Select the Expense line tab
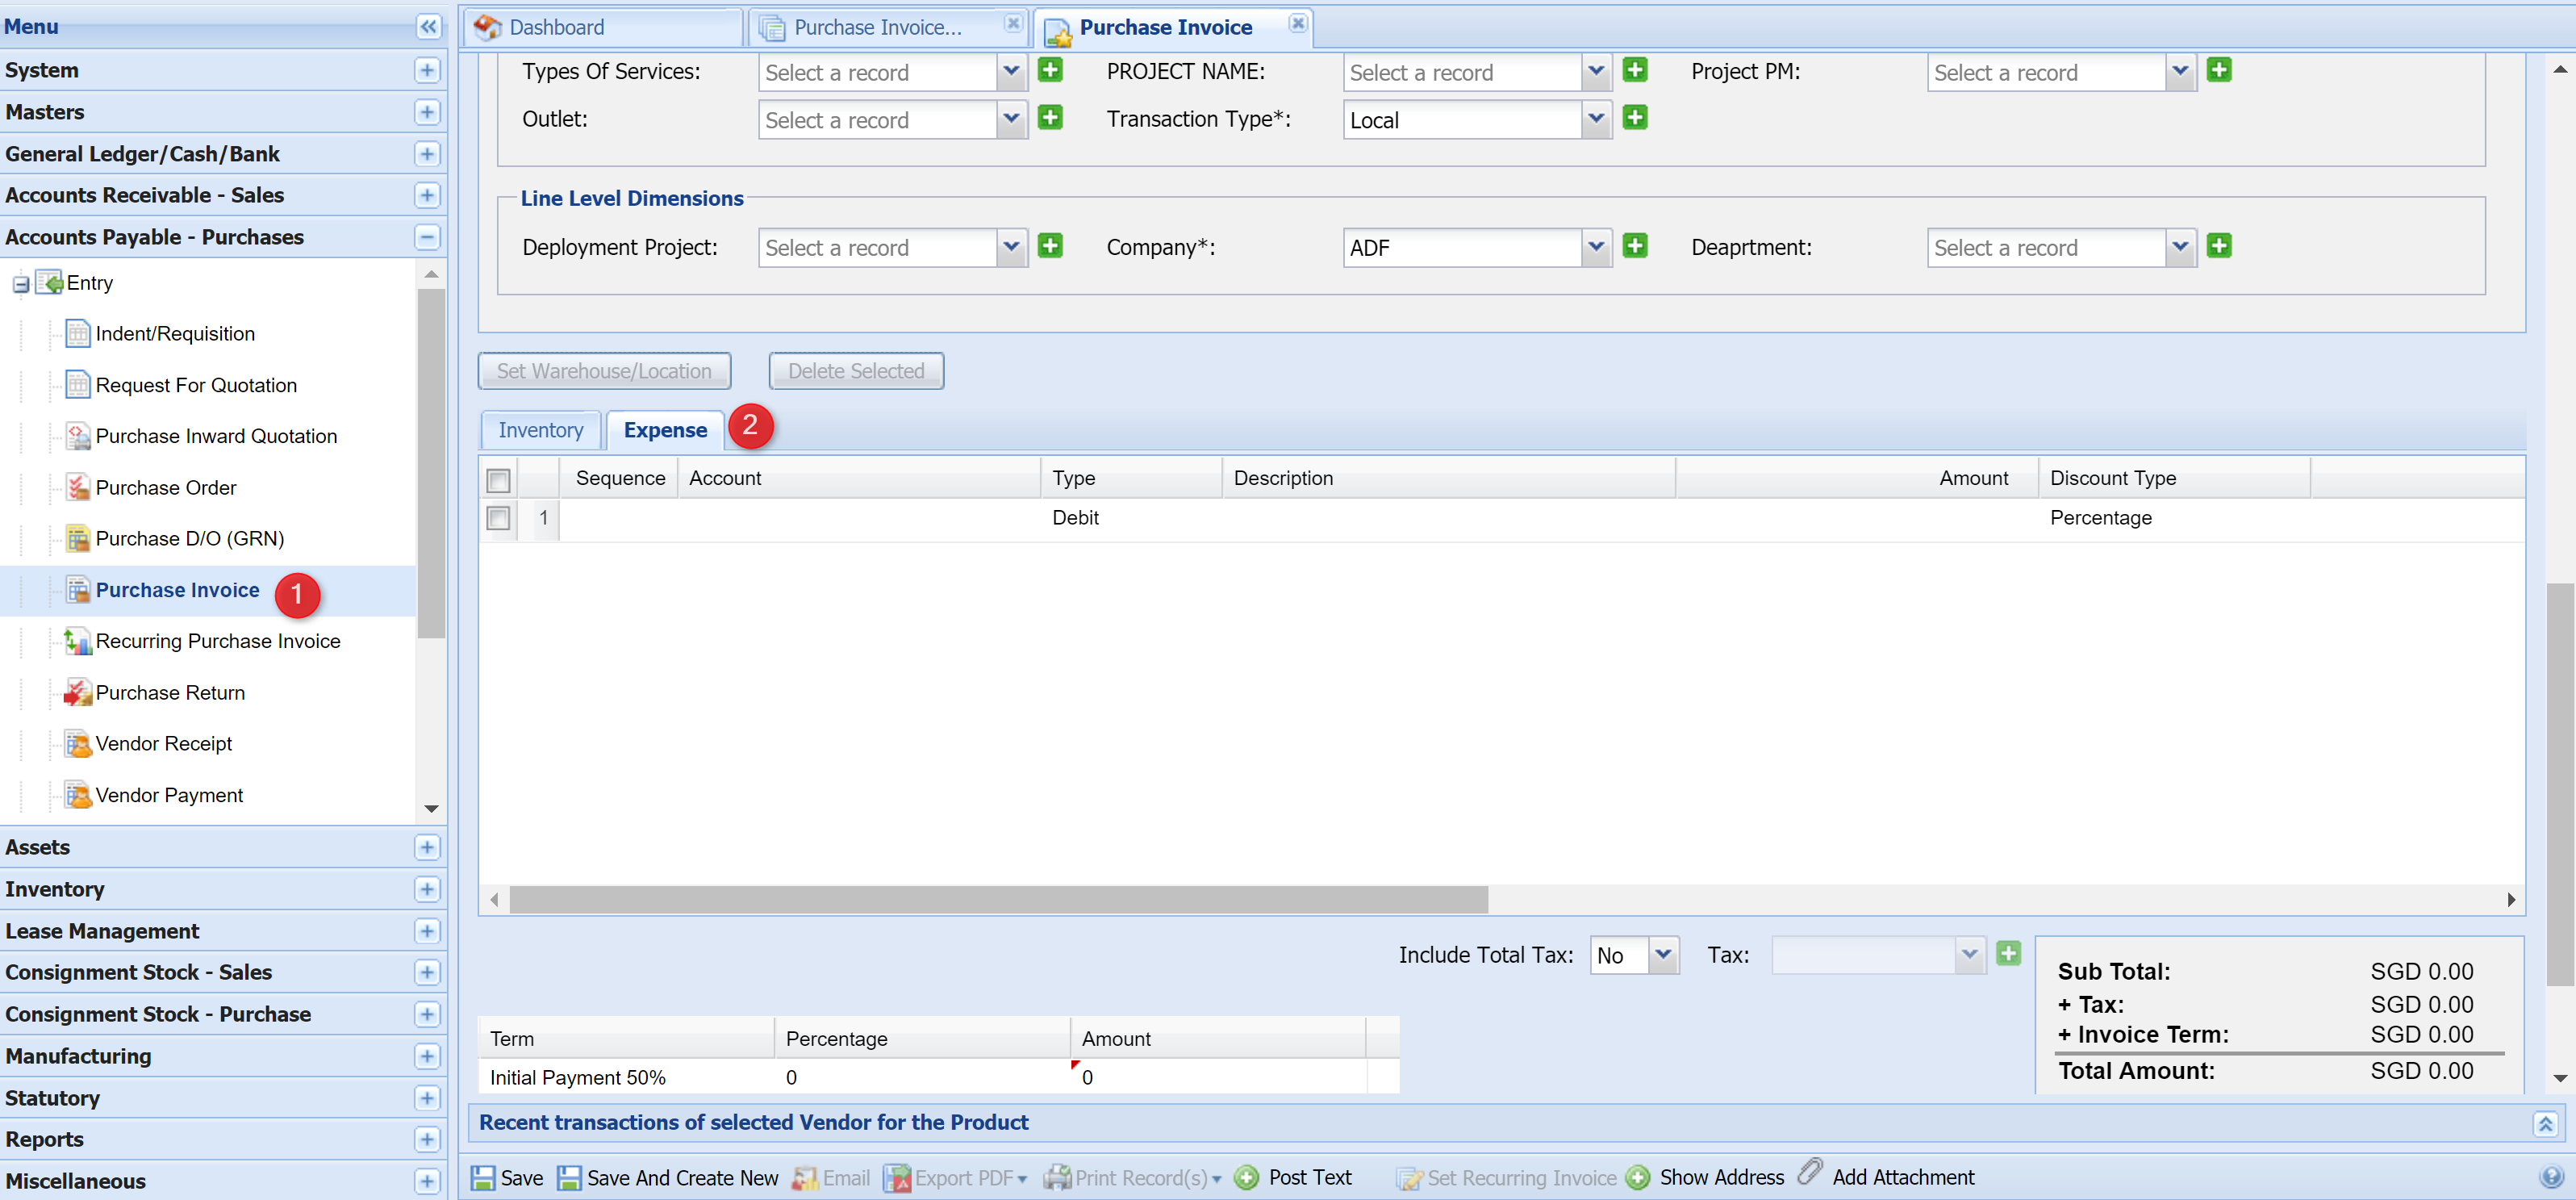Screen dimensions: 2576x1200 [665, 431]
